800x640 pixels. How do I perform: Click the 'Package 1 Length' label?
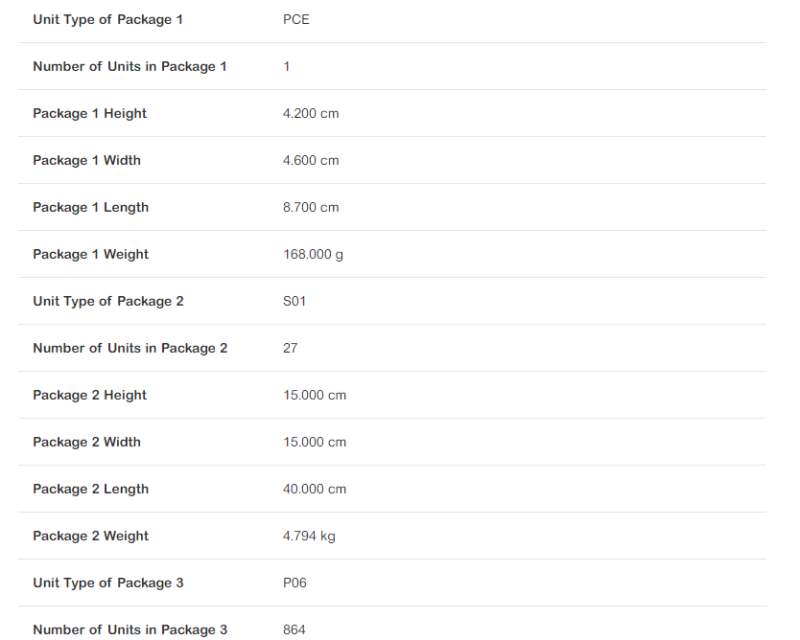[91, 208]
